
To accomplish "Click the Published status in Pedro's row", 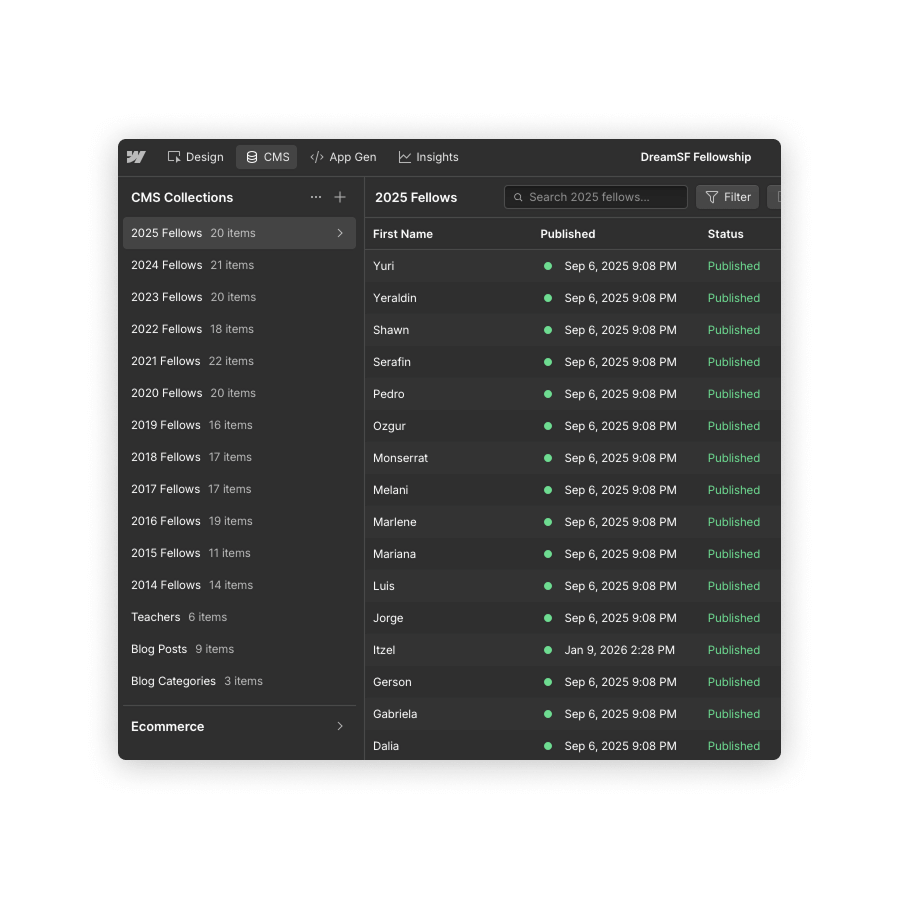I will [734, 394].
